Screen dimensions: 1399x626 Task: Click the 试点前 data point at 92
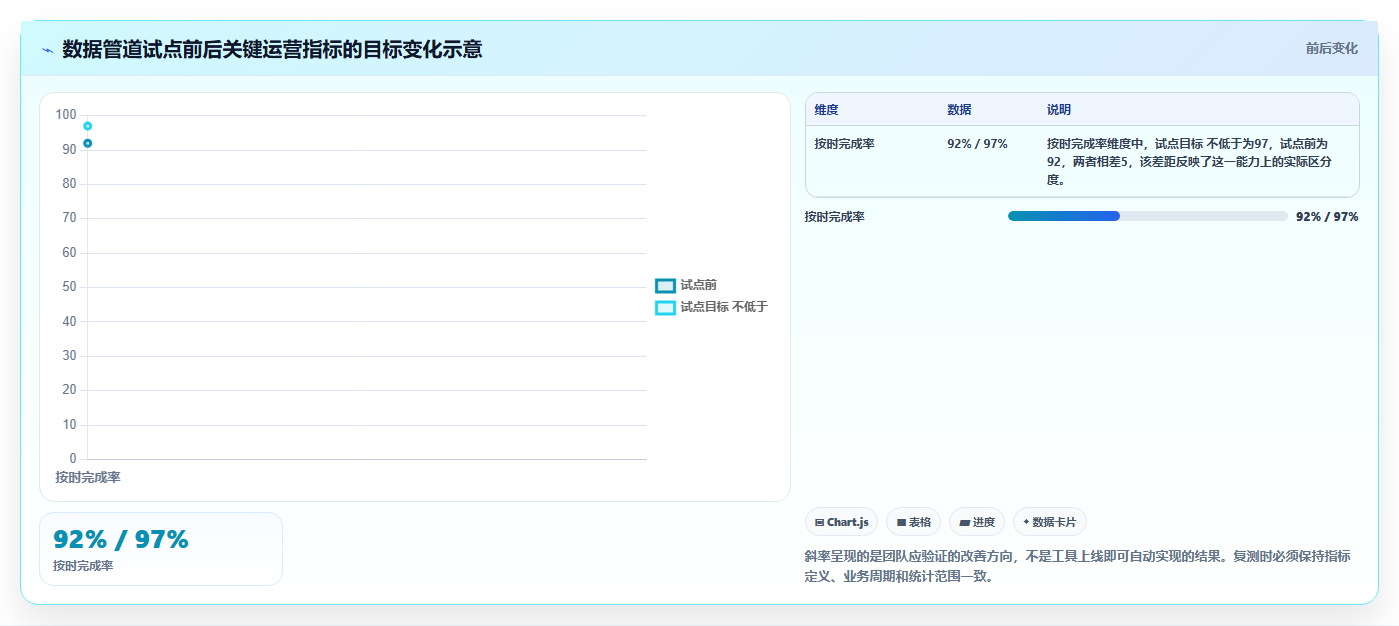88,144
